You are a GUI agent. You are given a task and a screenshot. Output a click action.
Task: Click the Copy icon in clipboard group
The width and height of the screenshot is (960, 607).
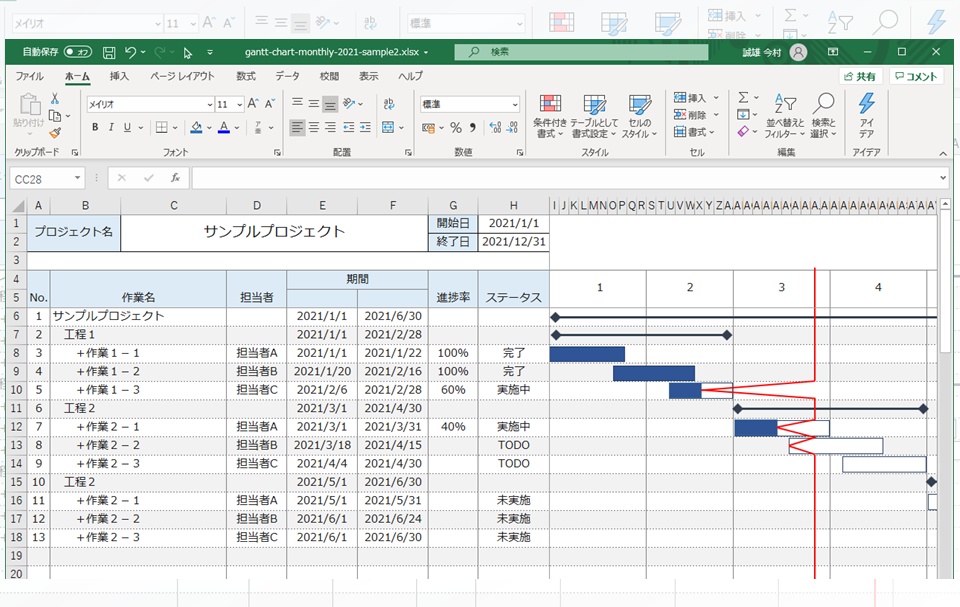[54, 115]
